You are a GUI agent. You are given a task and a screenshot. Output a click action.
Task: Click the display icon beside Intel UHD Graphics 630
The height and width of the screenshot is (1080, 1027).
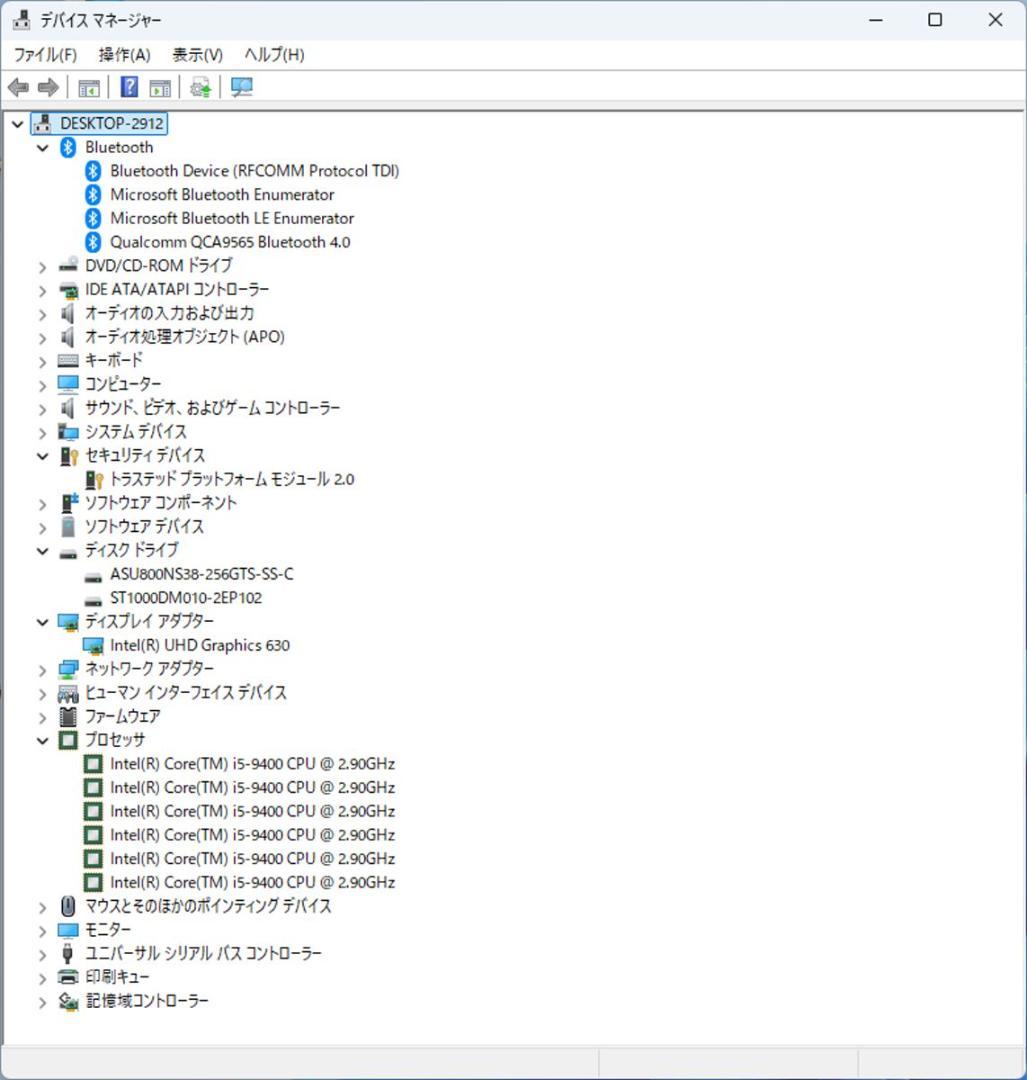point(93,645)
